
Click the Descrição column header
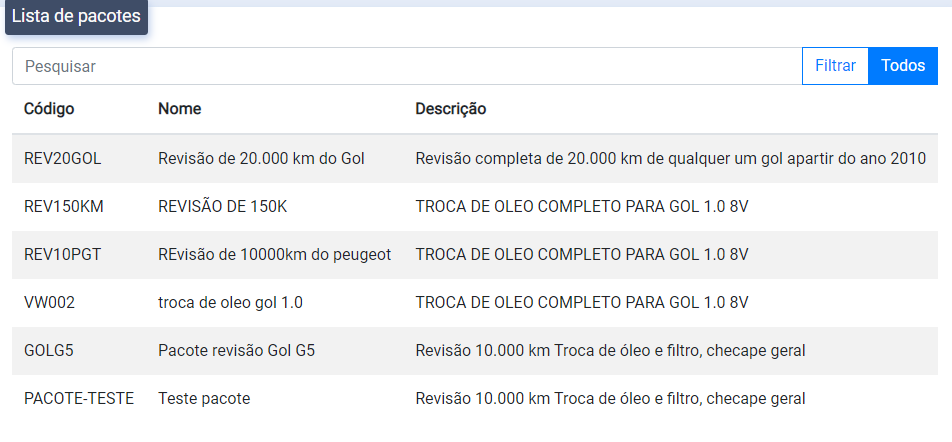point(451,109)
